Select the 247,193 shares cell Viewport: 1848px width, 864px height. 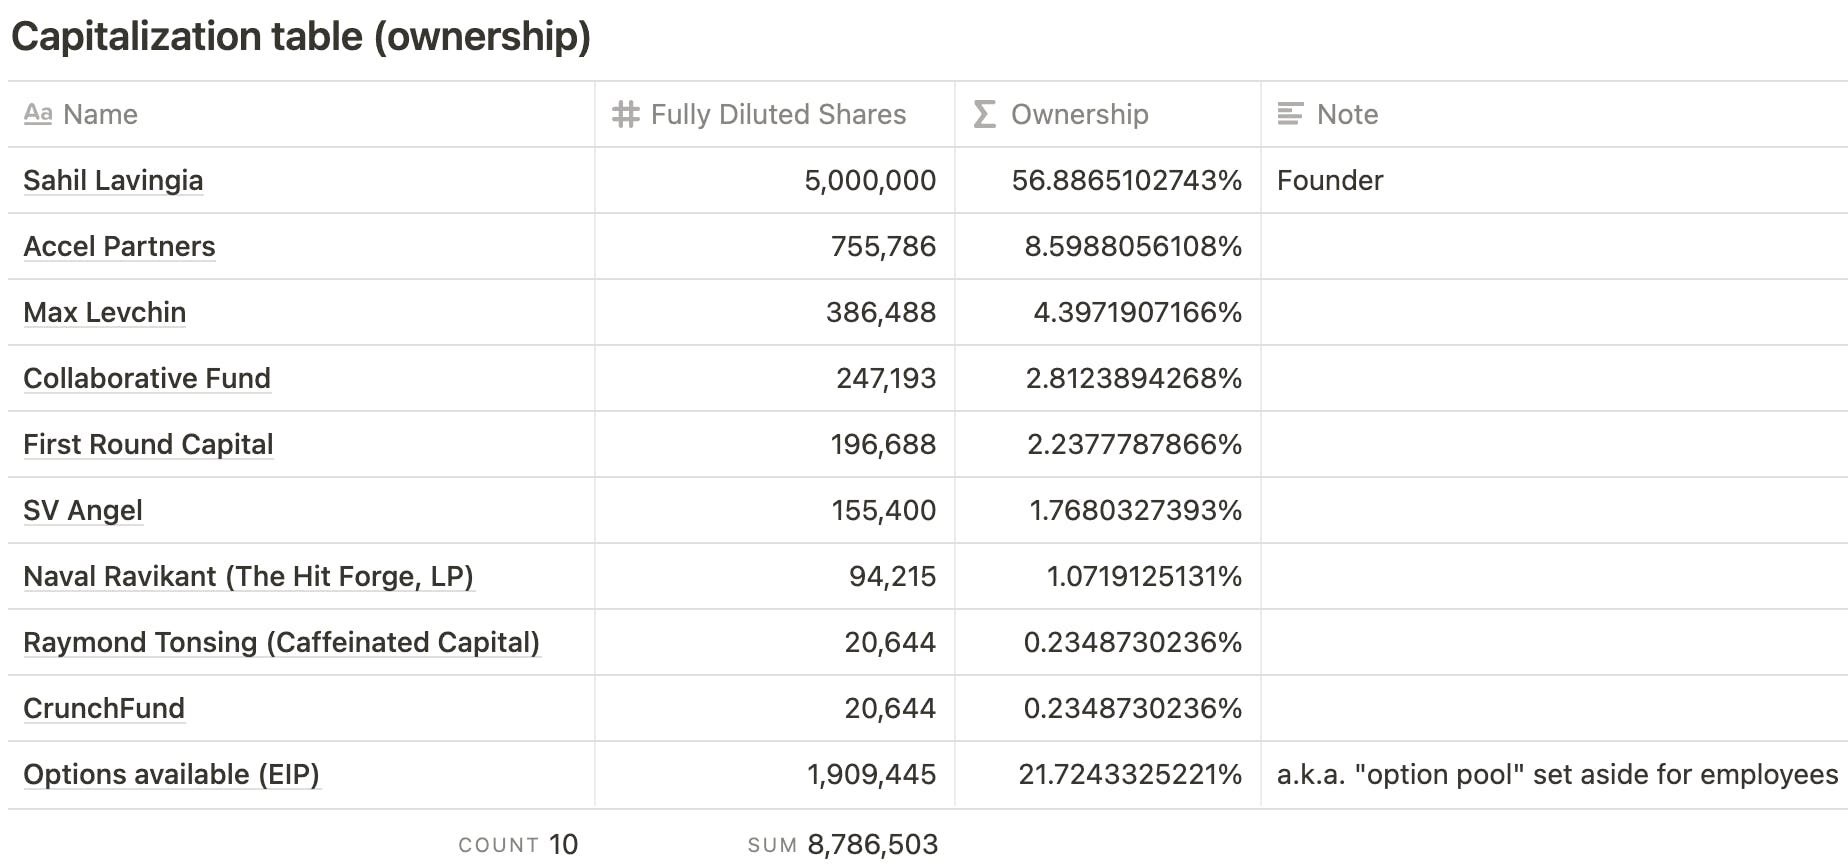click(x=775, y=378)
